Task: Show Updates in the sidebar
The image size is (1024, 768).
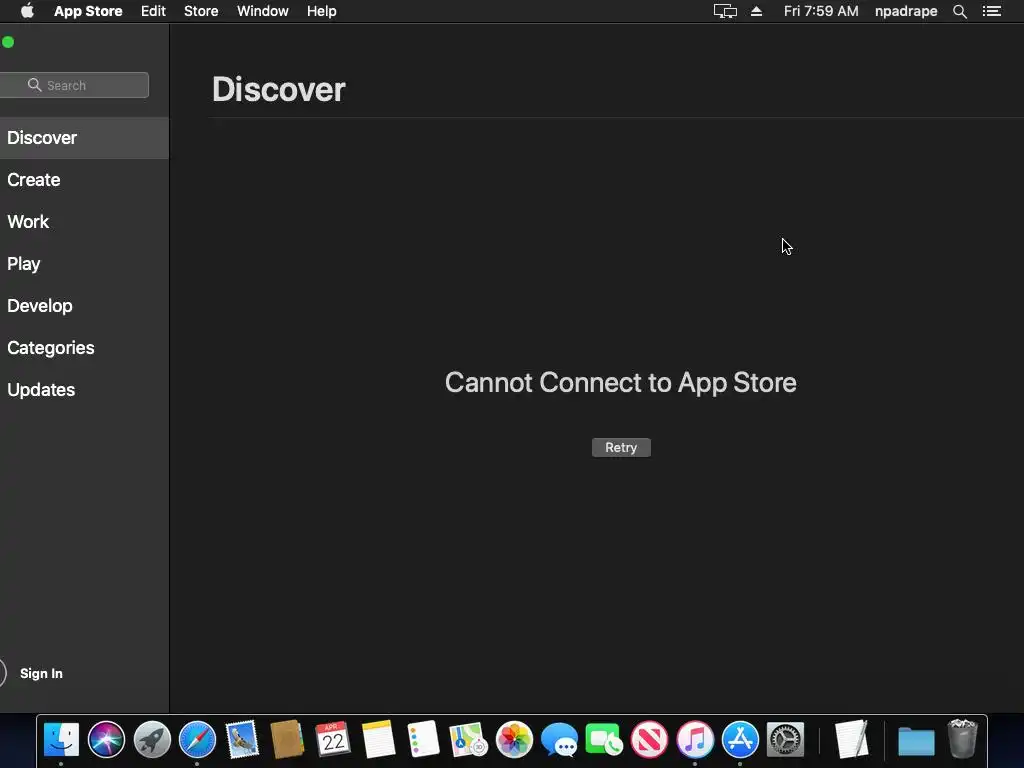Action: pyautogui.click(x=84, y=390)
